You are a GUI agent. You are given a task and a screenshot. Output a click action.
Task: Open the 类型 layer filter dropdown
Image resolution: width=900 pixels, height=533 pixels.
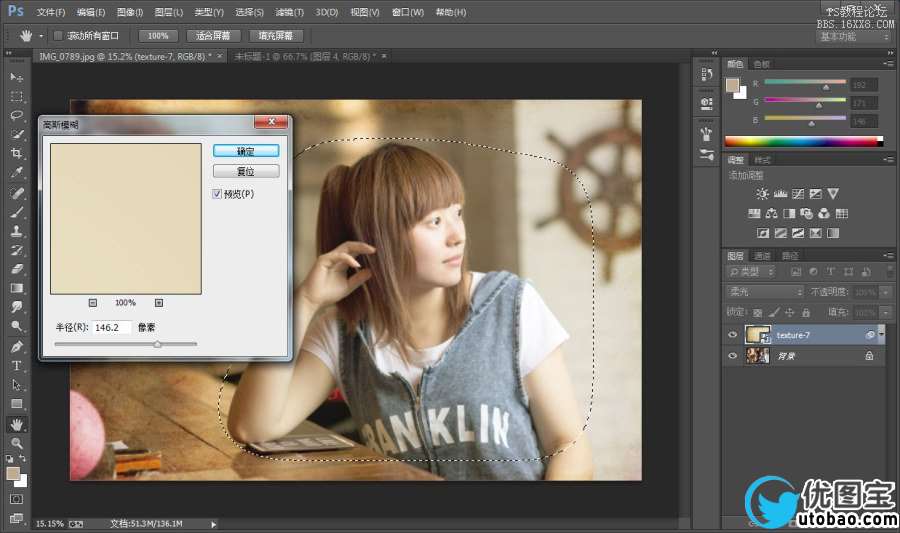(x=751, y=272)
